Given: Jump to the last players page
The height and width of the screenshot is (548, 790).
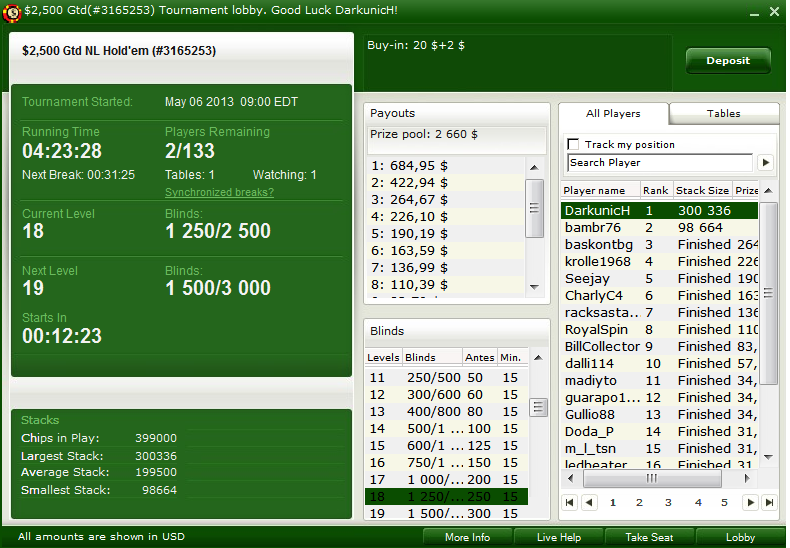Looking at the screenshot, I should (769, 502).
